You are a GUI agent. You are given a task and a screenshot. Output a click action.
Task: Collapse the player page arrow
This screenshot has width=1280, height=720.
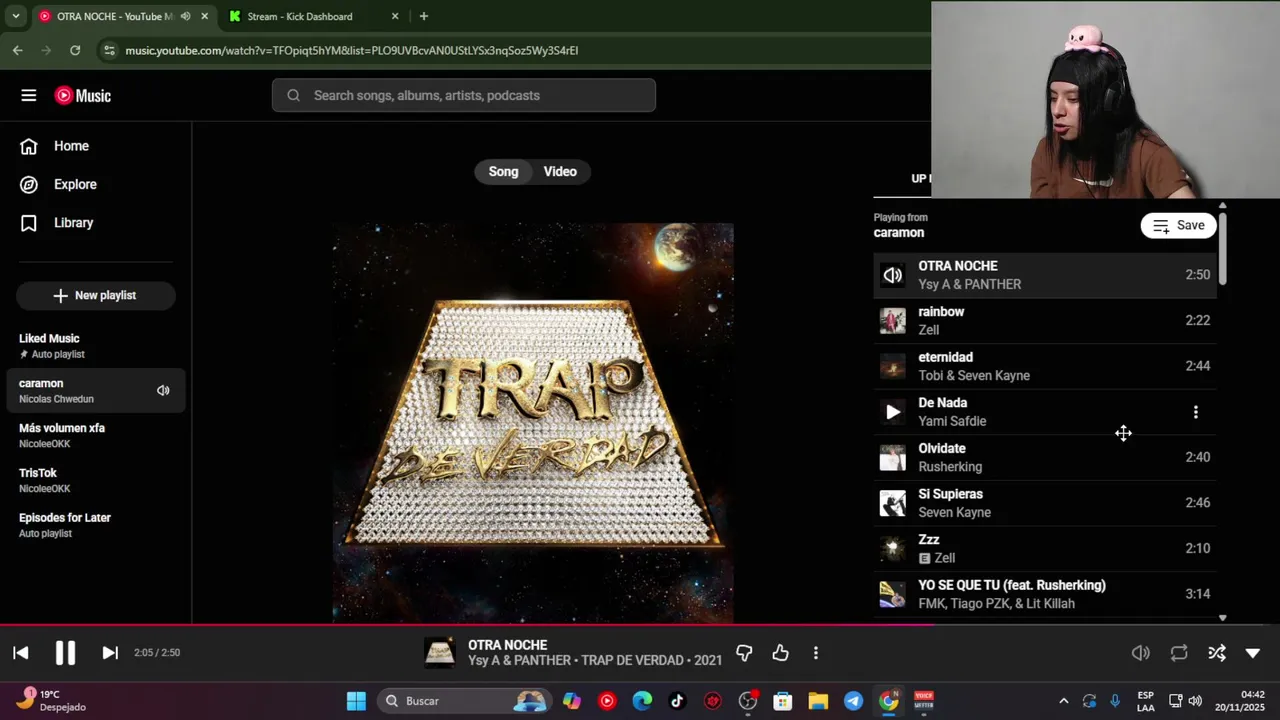[1253, 653]
